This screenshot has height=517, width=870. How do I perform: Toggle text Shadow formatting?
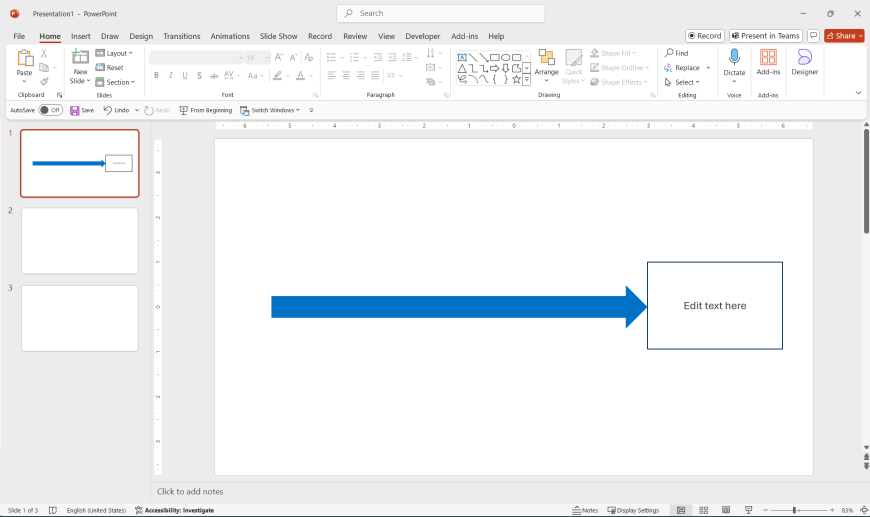(x=199, y=75)
